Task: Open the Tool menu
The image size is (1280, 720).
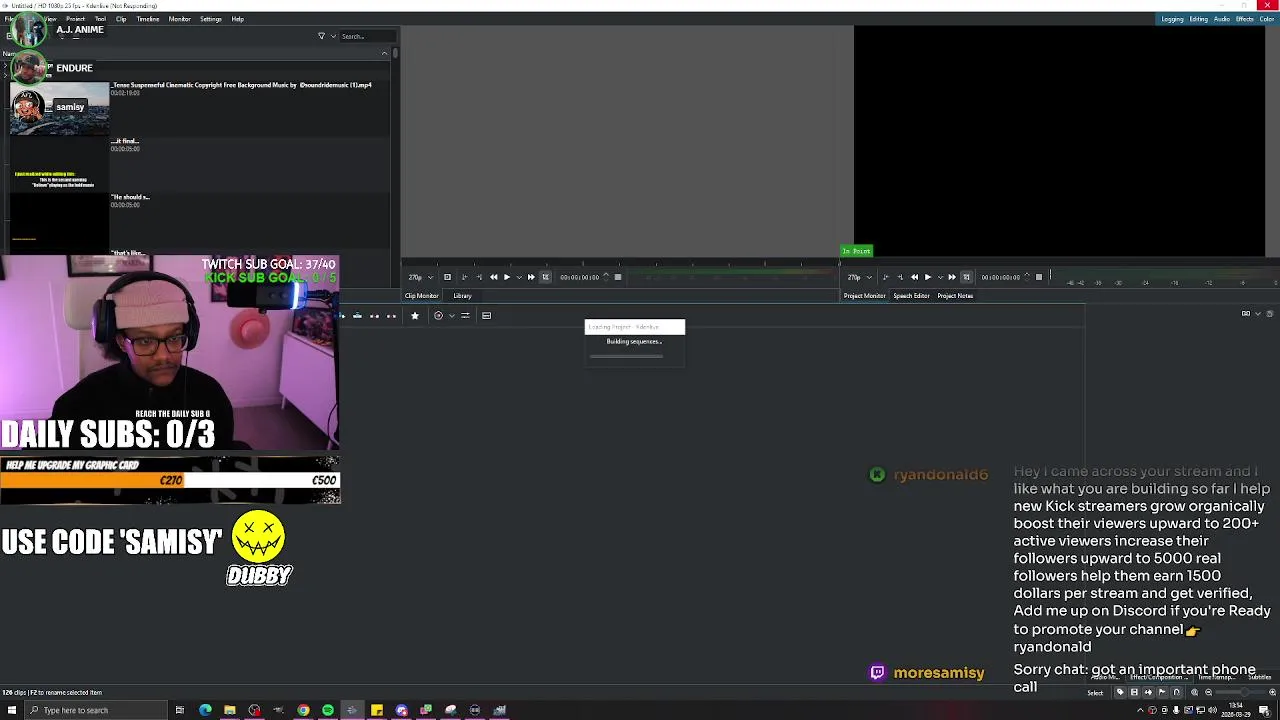Action: (100, 19)
